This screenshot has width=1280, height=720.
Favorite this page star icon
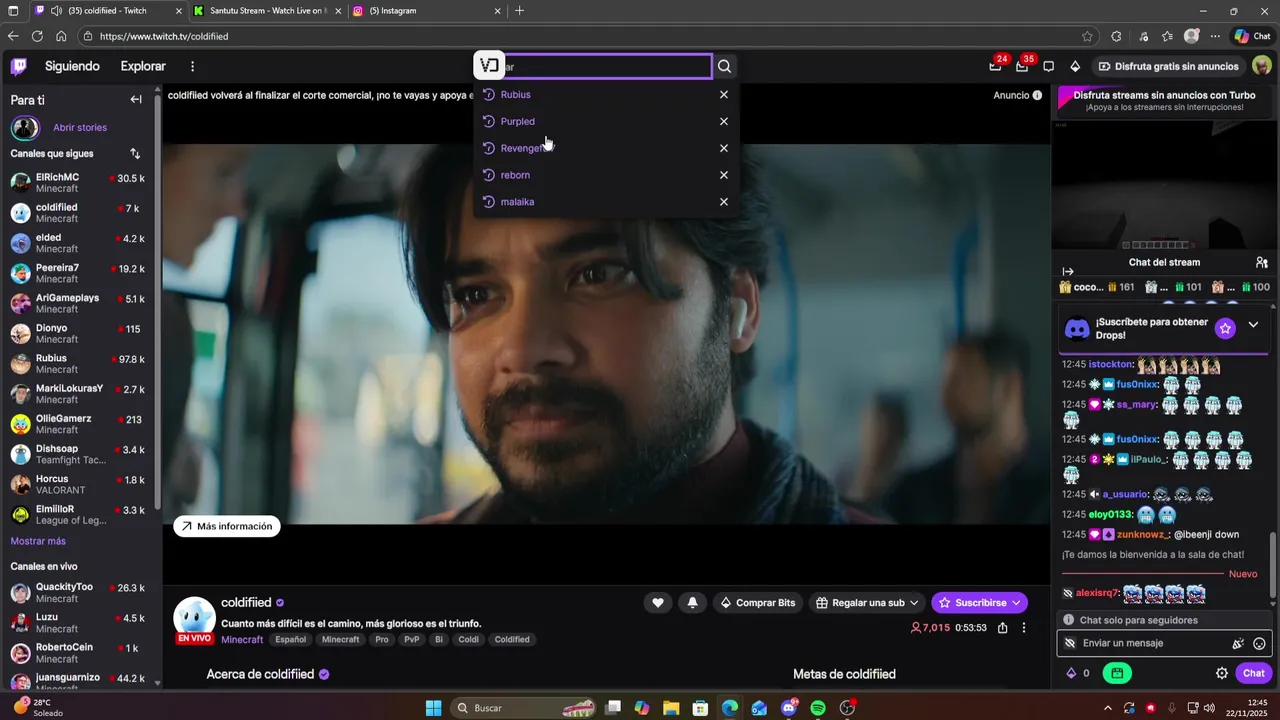(1087, 36)
